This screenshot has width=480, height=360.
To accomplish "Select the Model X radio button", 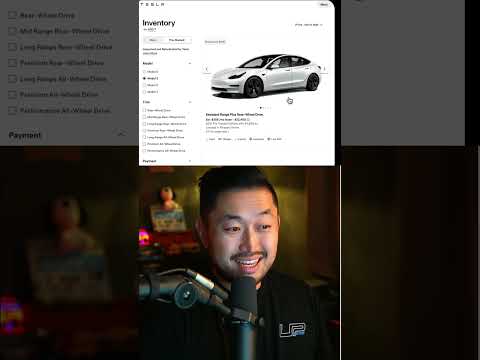I will pos(144,85).
